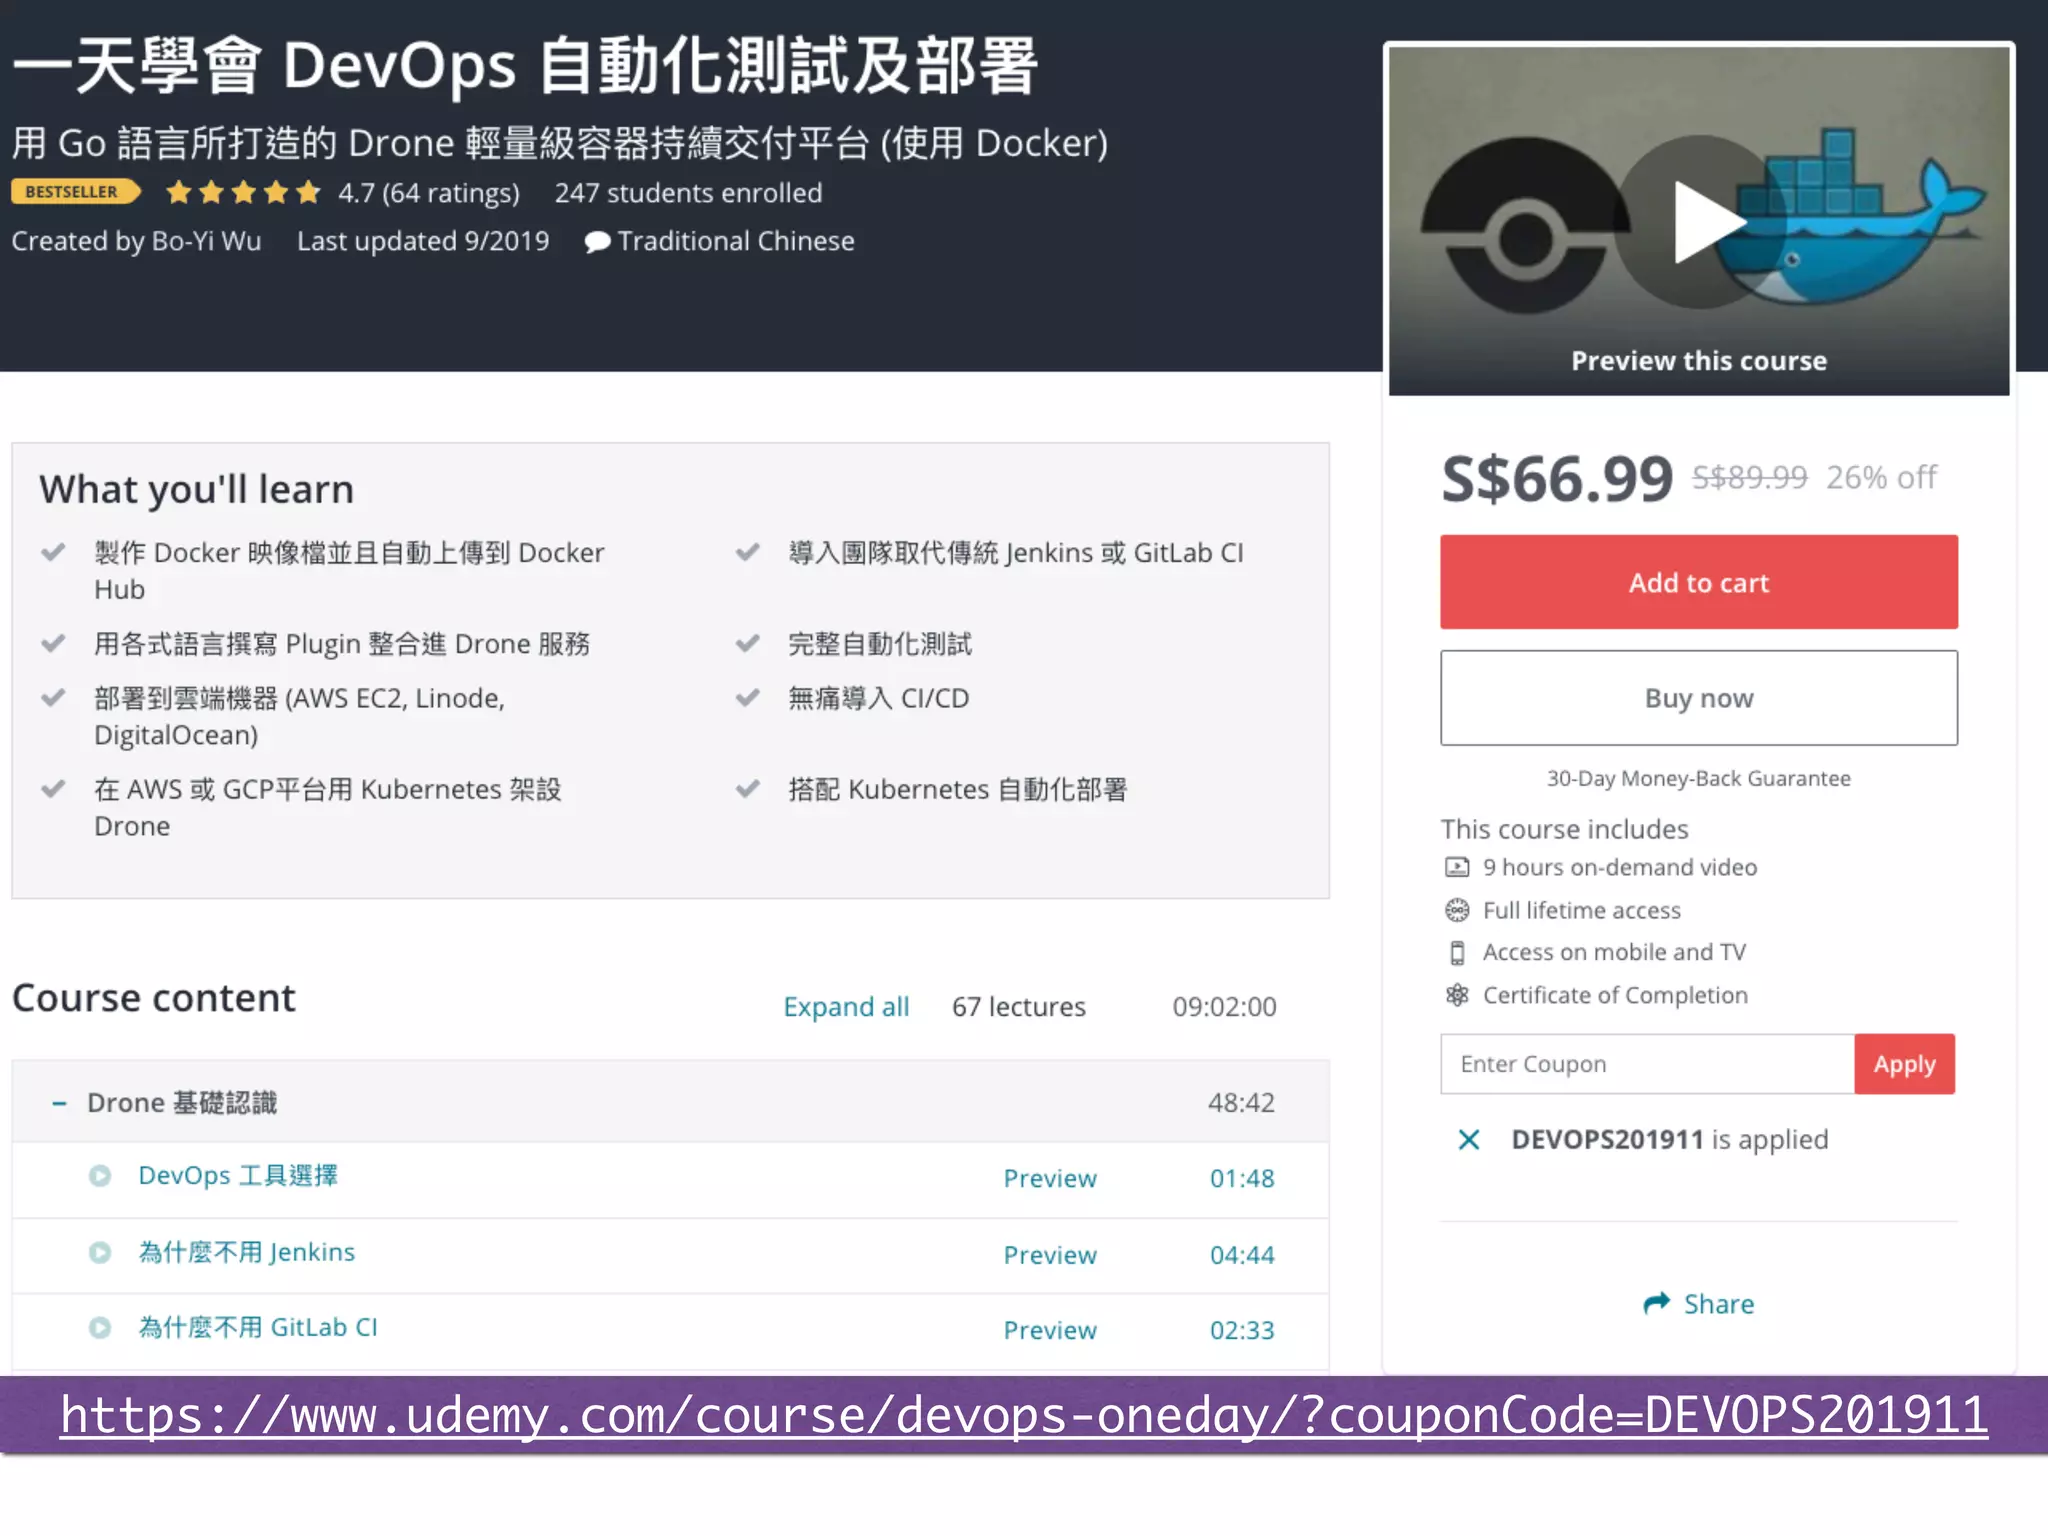2048x1536 pixels.
Task: Click the Created by Bo-Yi Wu text
Action: [x=136, y=241]
